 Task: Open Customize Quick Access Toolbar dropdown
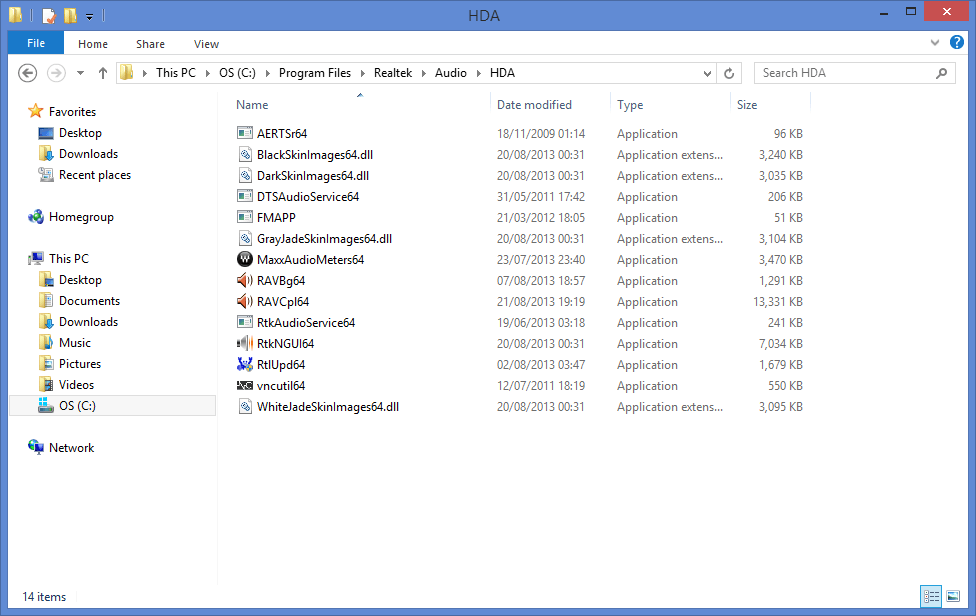tap(90, 16)
